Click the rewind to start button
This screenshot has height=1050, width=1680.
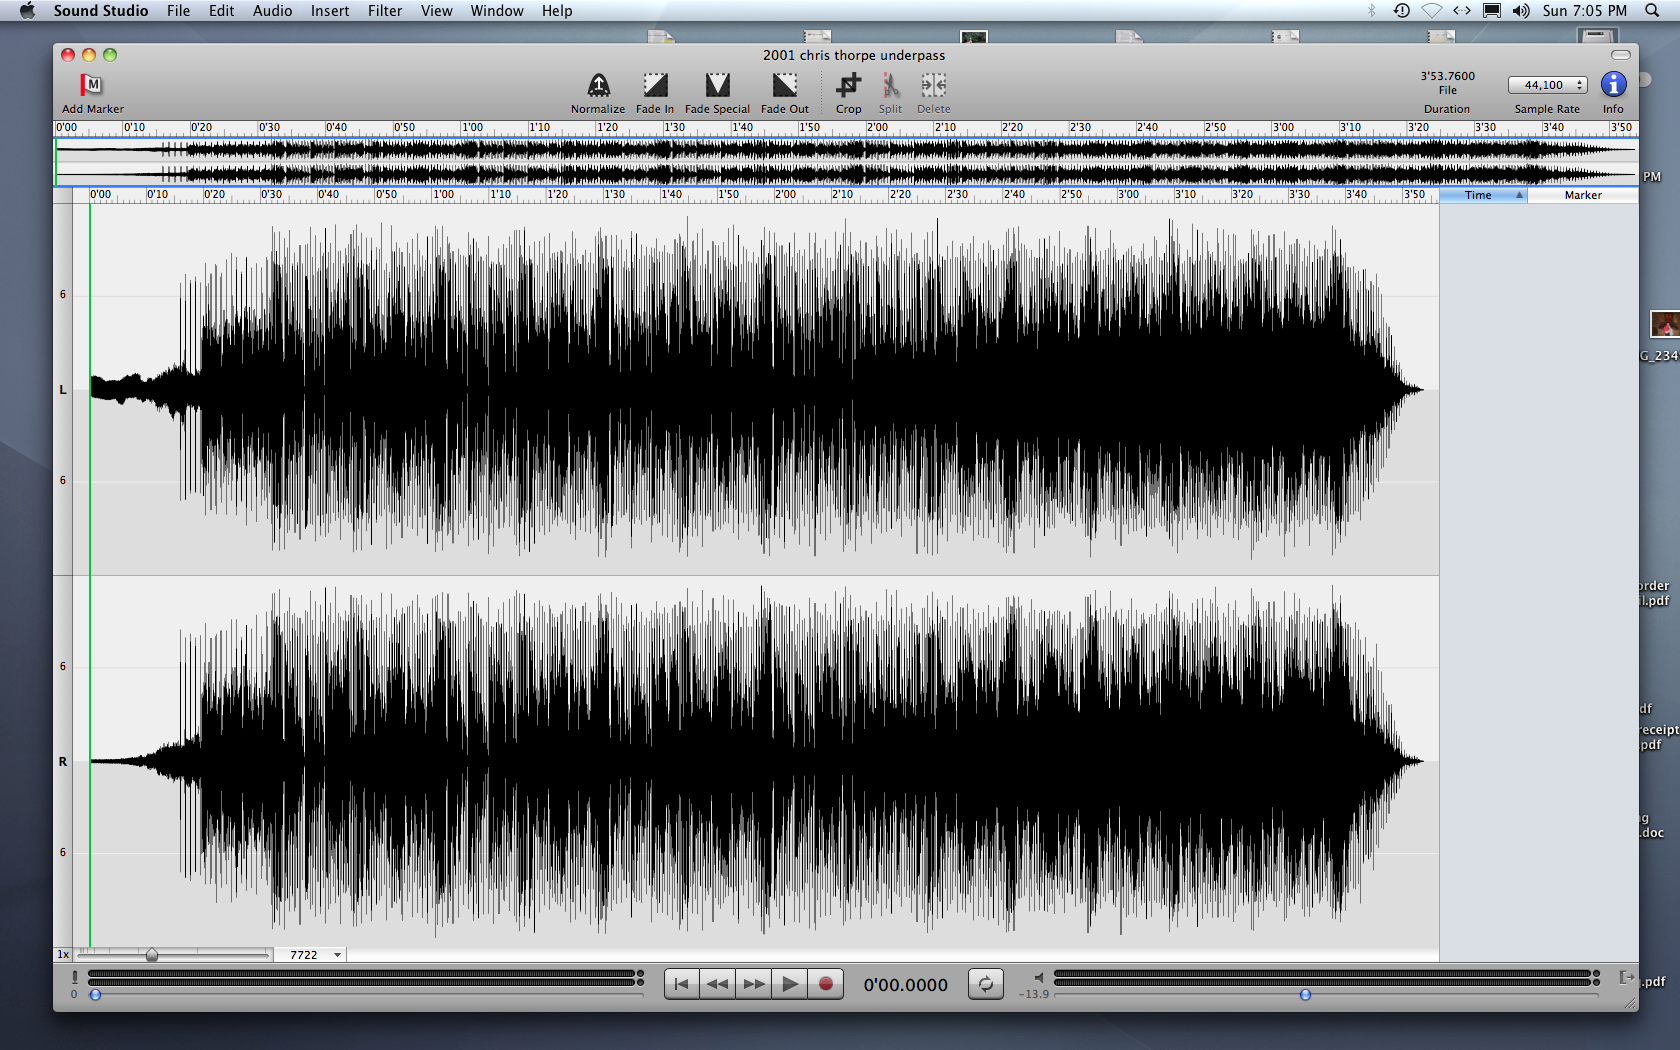point(682,984)
